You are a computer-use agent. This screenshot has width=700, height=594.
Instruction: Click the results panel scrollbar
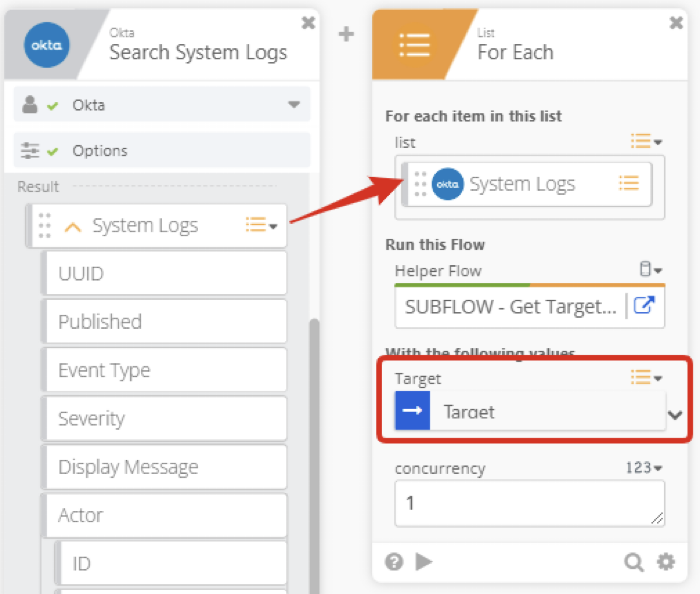(x=315, y=455)
